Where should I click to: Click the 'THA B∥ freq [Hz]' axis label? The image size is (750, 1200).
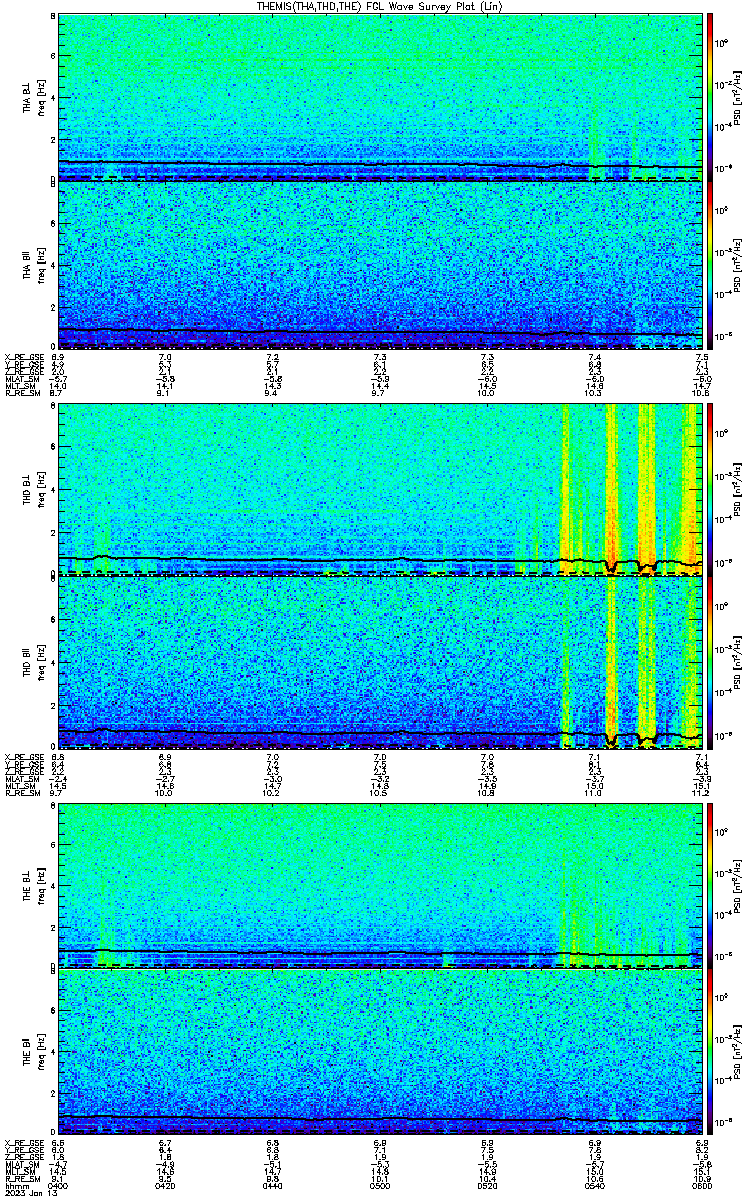point(34,265)
